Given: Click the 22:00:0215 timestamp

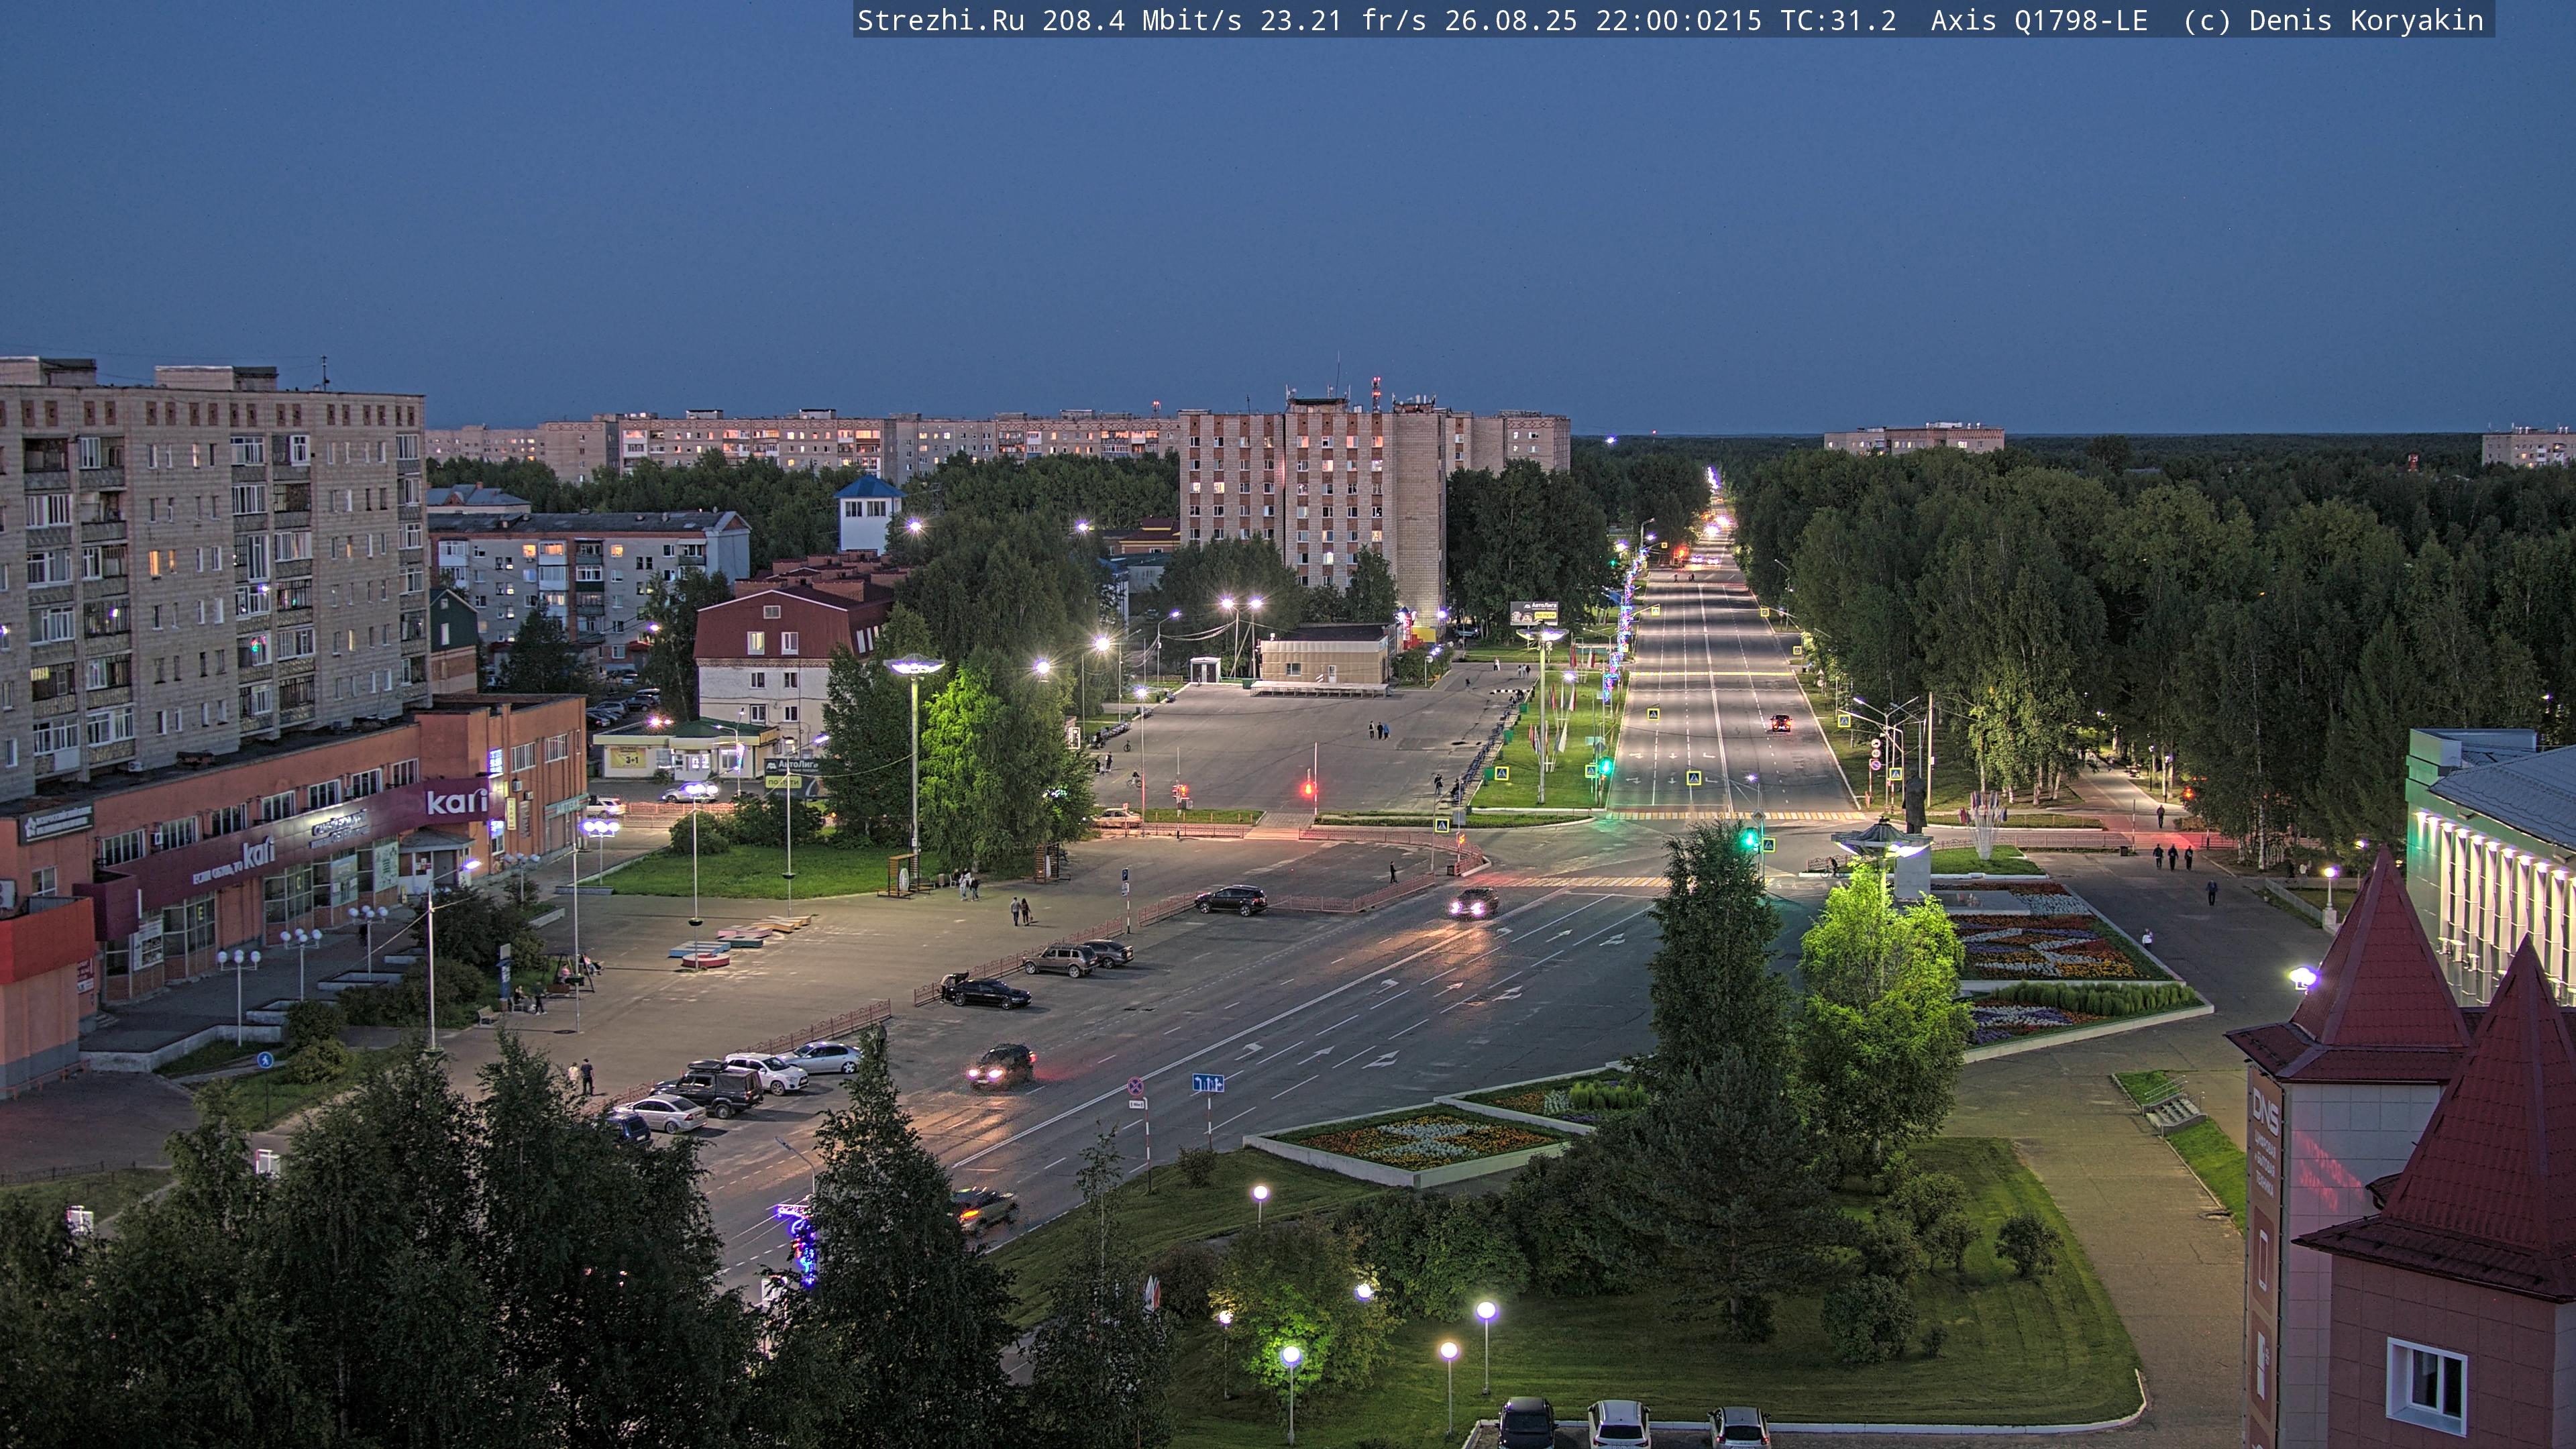Looking at the screenshot, I should [x=1678, y=20].
